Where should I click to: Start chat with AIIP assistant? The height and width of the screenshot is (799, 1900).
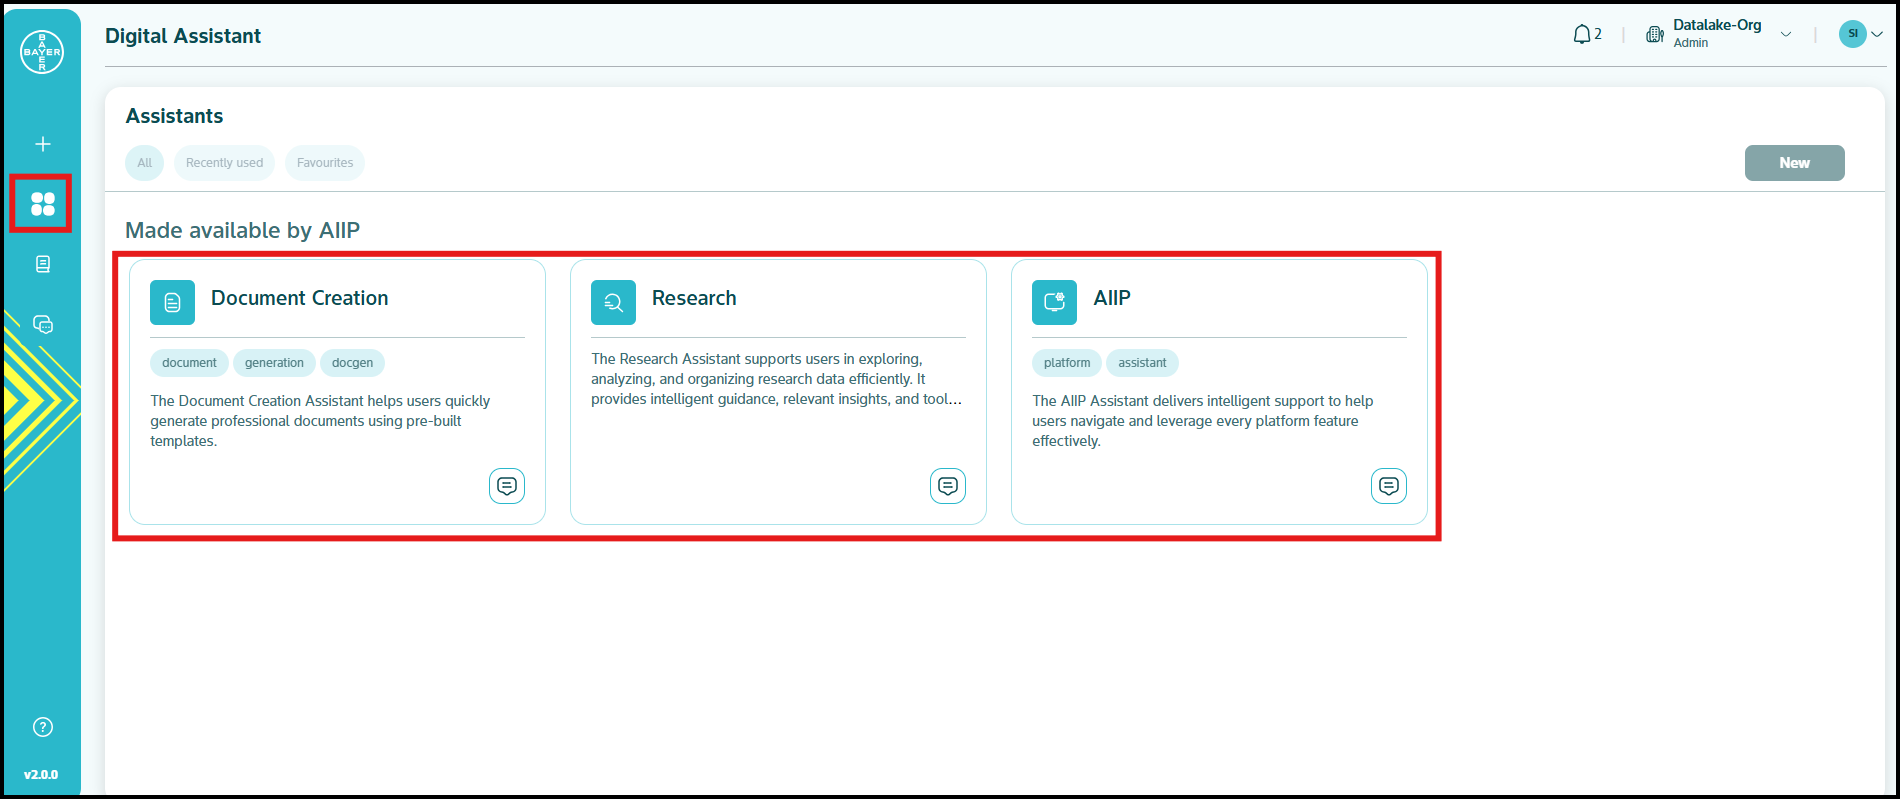(x=1388, y=486)
